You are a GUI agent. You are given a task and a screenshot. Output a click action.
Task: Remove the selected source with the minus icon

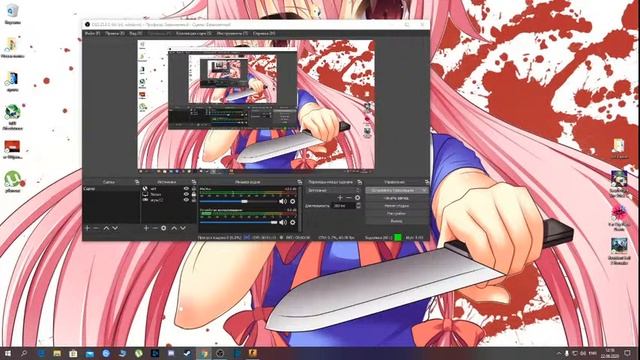[155, 228]
